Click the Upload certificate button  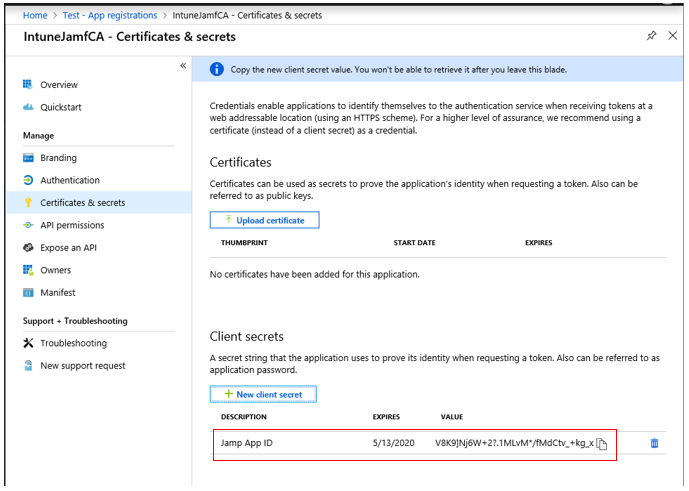[x=265, y=220]
